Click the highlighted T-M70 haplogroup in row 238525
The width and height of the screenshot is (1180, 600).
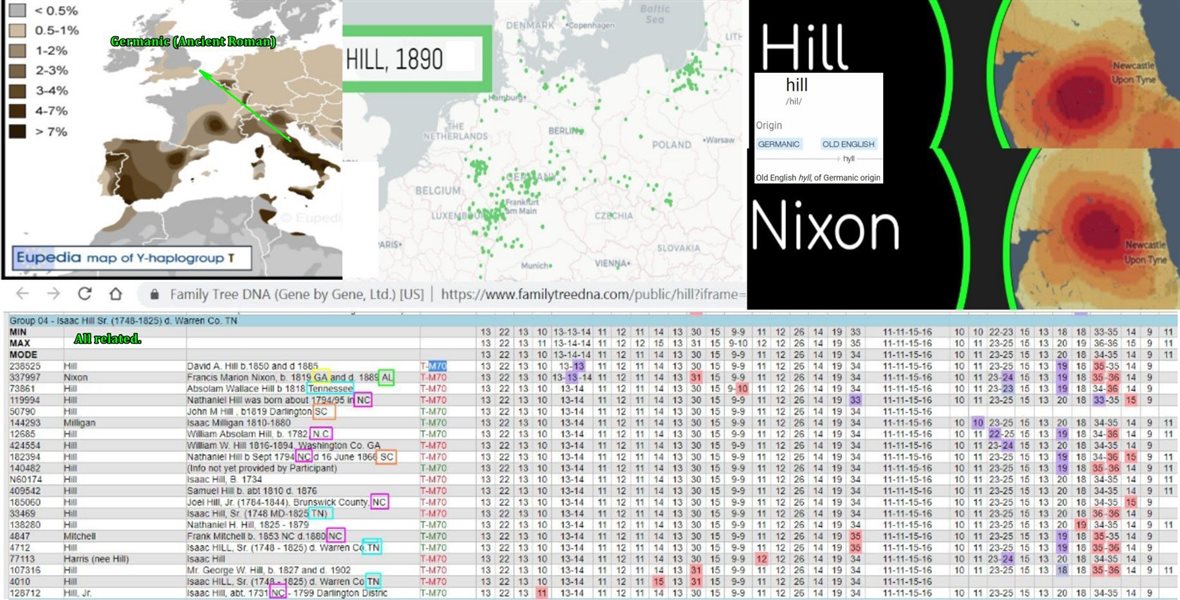(438, 366)
